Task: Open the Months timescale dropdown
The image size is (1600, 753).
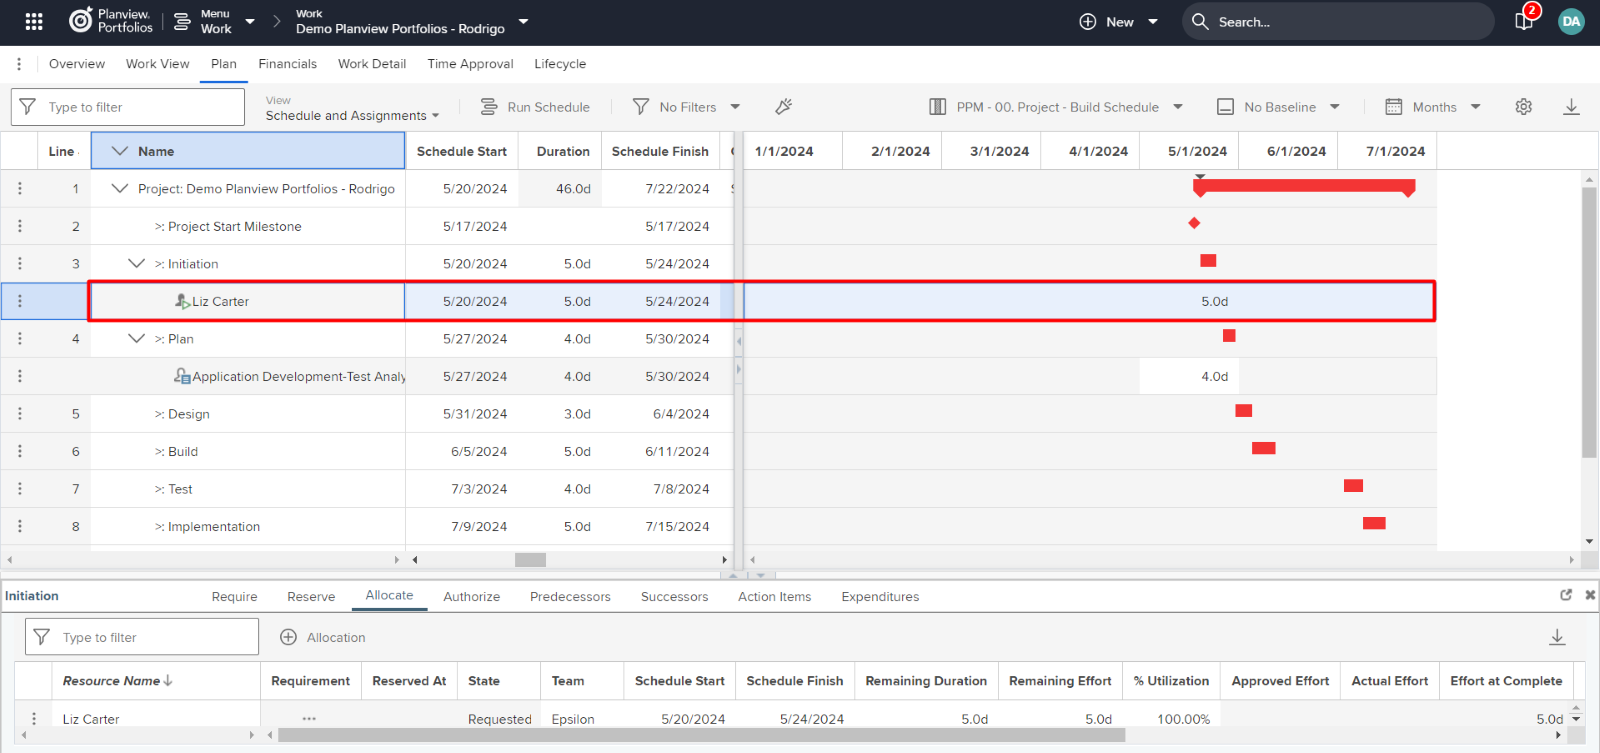Action: tap(1433, 107)
